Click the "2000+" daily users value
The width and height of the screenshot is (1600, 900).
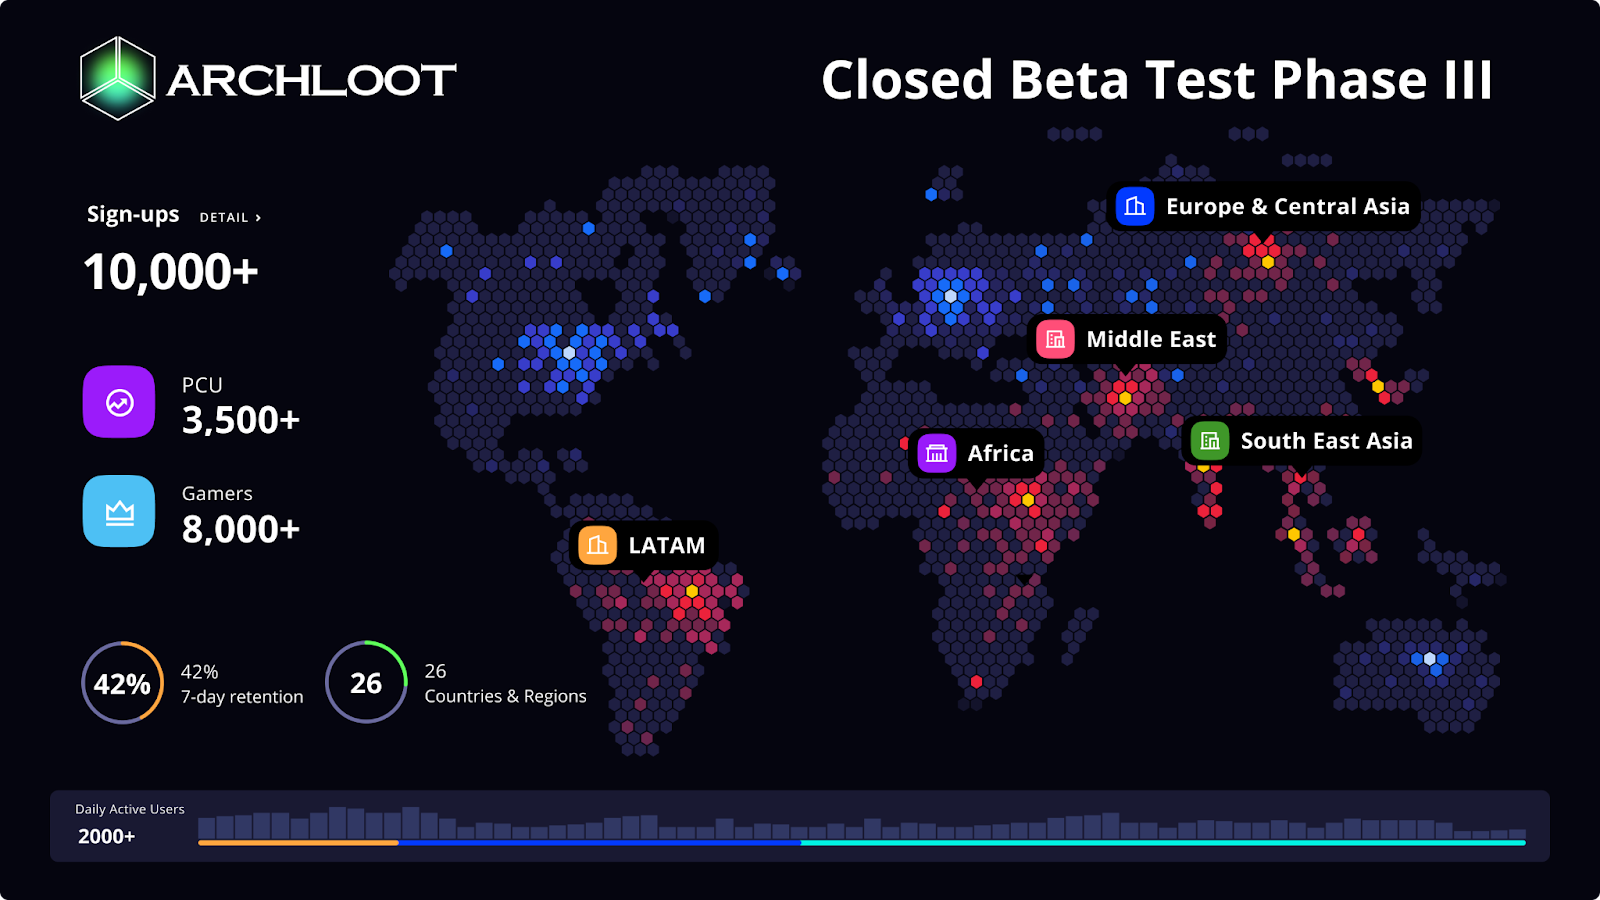[x=107, y=836]
